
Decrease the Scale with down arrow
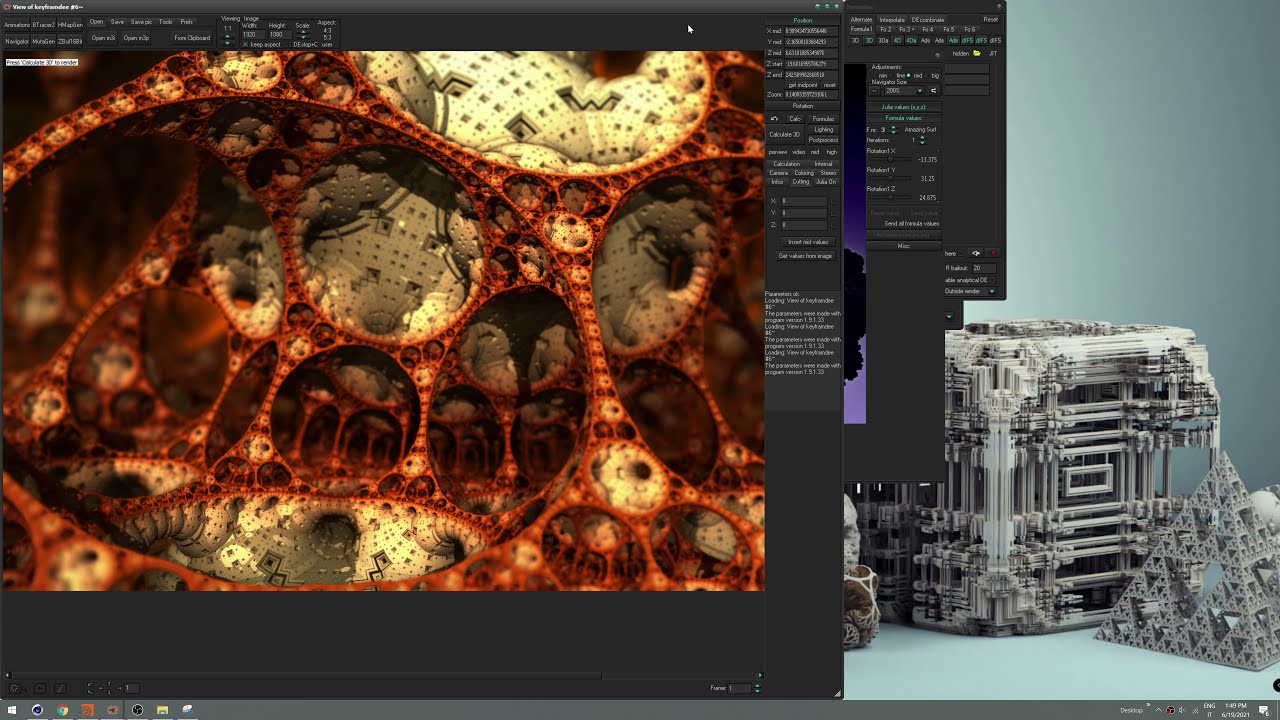[303, 38]
